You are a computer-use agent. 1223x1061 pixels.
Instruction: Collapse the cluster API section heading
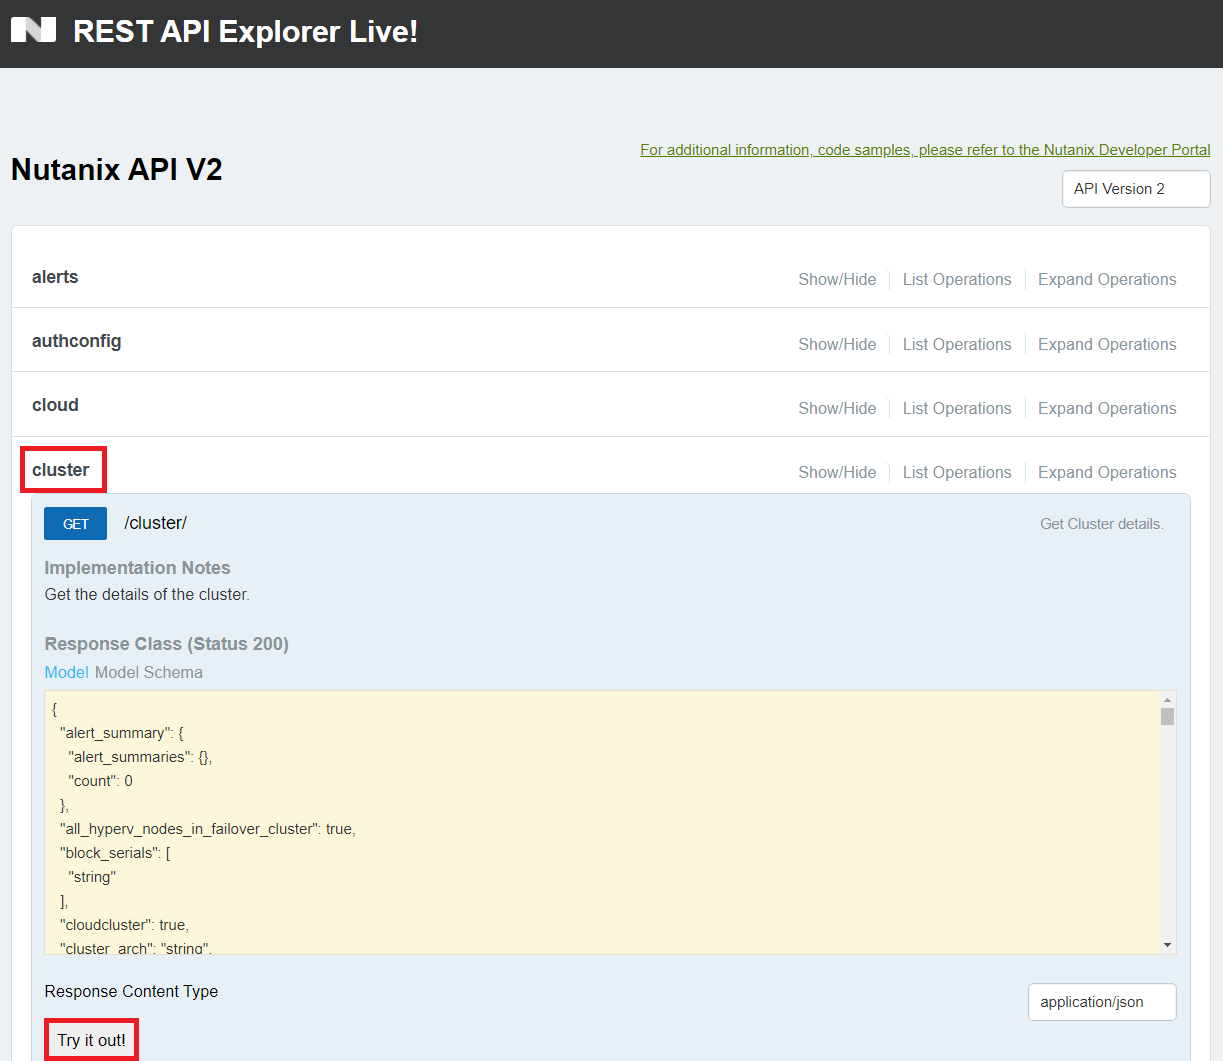(x=61, y=470)
